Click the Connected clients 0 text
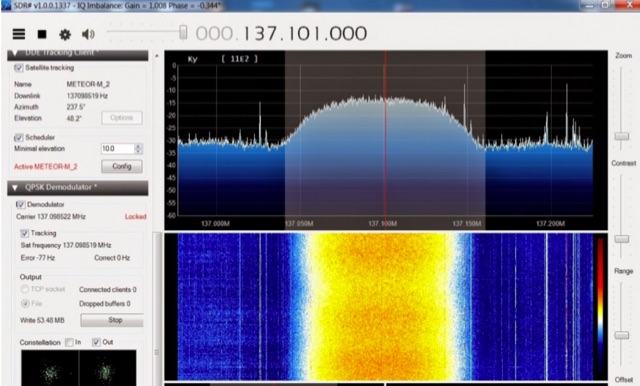The width and height of the screenshot is (640, 386). (x=108, y=290)
